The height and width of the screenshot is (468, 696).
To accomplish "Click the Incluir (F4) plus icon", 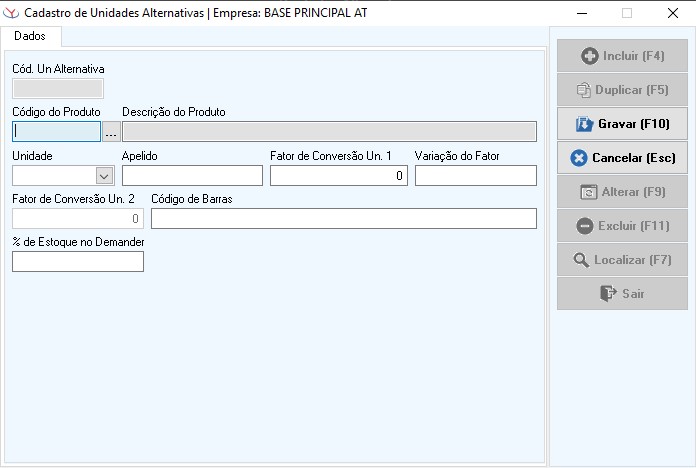I will pyautogui.click(x=590, y=57).
